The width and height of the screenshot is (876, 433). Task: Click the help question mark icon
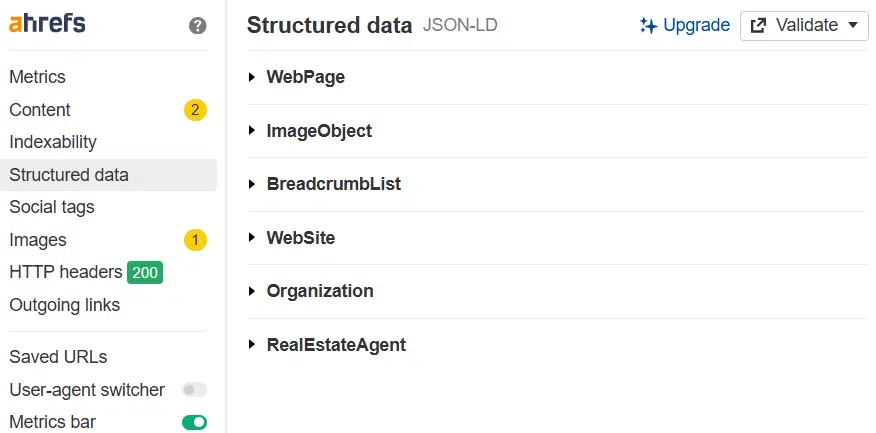[x=198, y=26]
